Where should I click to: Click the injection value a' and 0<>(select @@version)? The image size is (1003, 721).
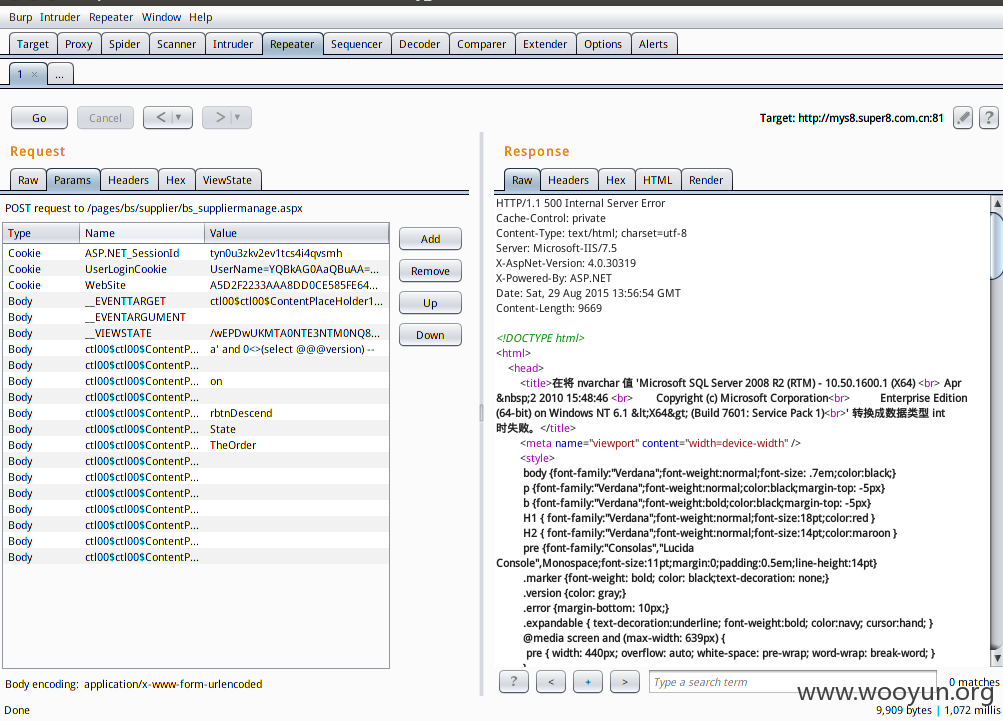(x=292, y=349)
